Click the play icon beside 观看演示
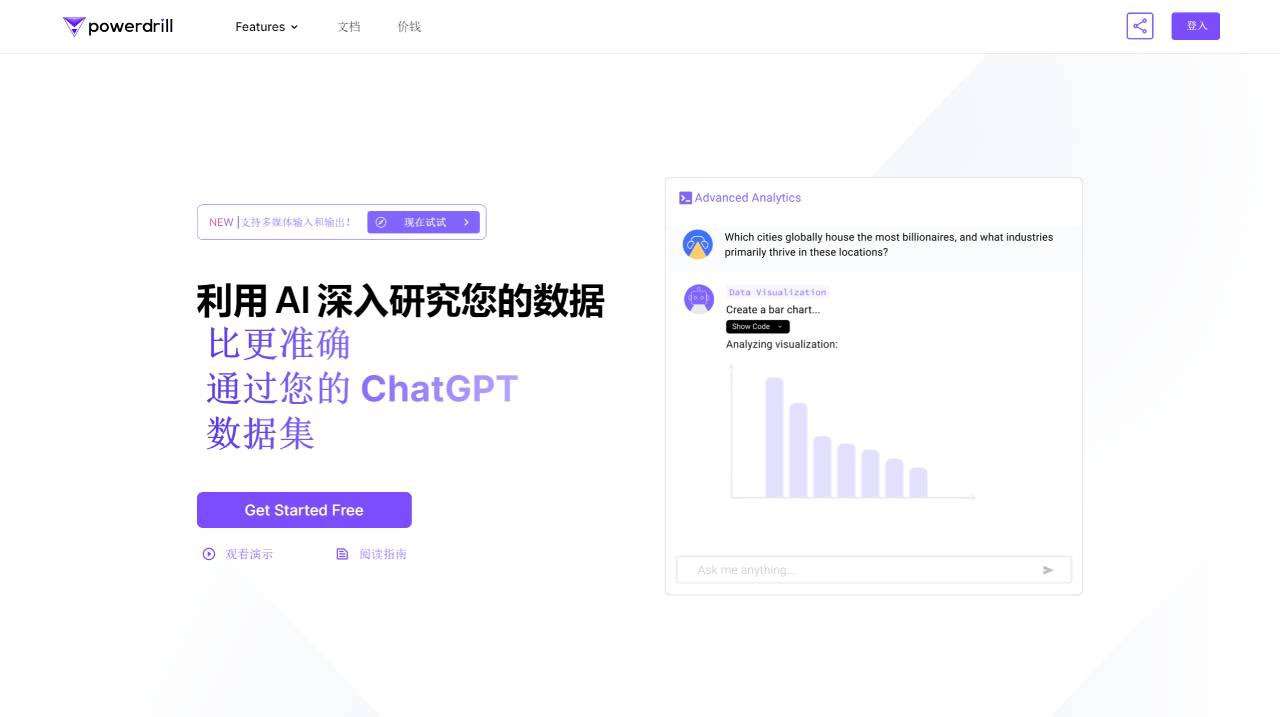Viewport: 1280px width, 717px height. (x=209, y=554)
